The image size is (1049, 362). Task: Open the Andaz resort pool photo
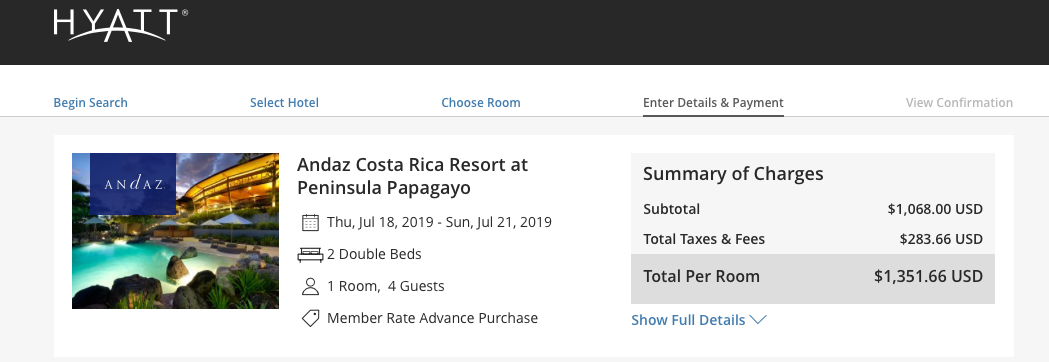[x=175, y=231]
